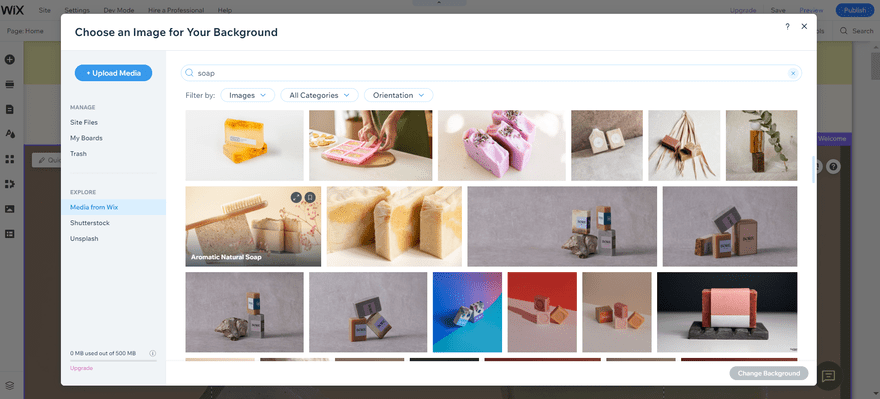880x399 pixels.
Task: Open the Add Elements plus icon in editor sidebar
Action: pos(10,59)
